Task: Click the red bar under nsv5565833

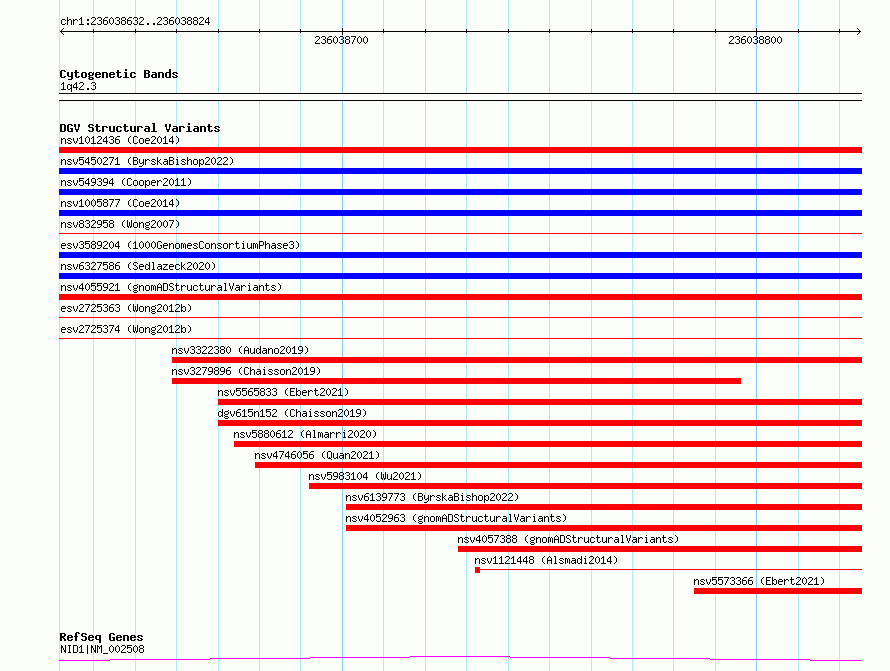Action: coord(540,402)
